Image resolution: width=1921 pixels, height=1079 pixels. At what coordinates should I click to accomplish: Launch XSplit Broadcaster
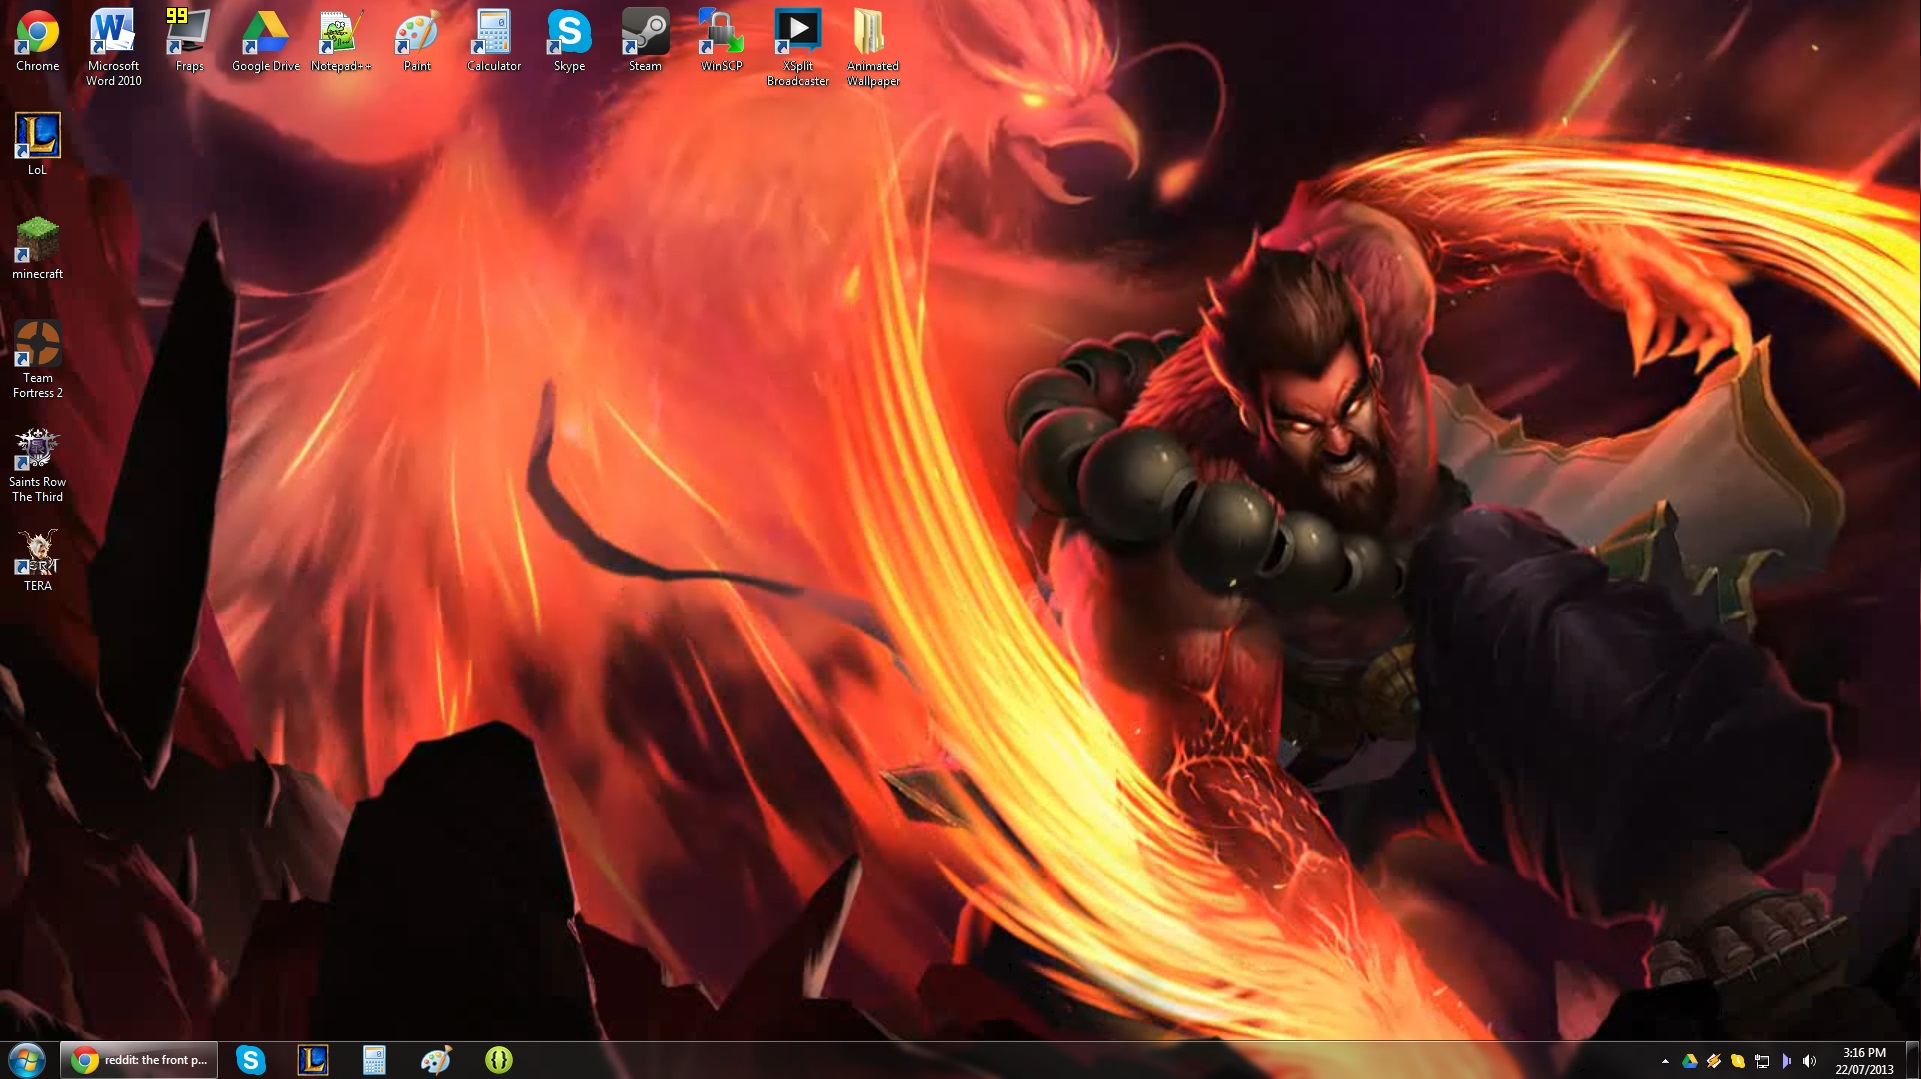tap(797, 30)
